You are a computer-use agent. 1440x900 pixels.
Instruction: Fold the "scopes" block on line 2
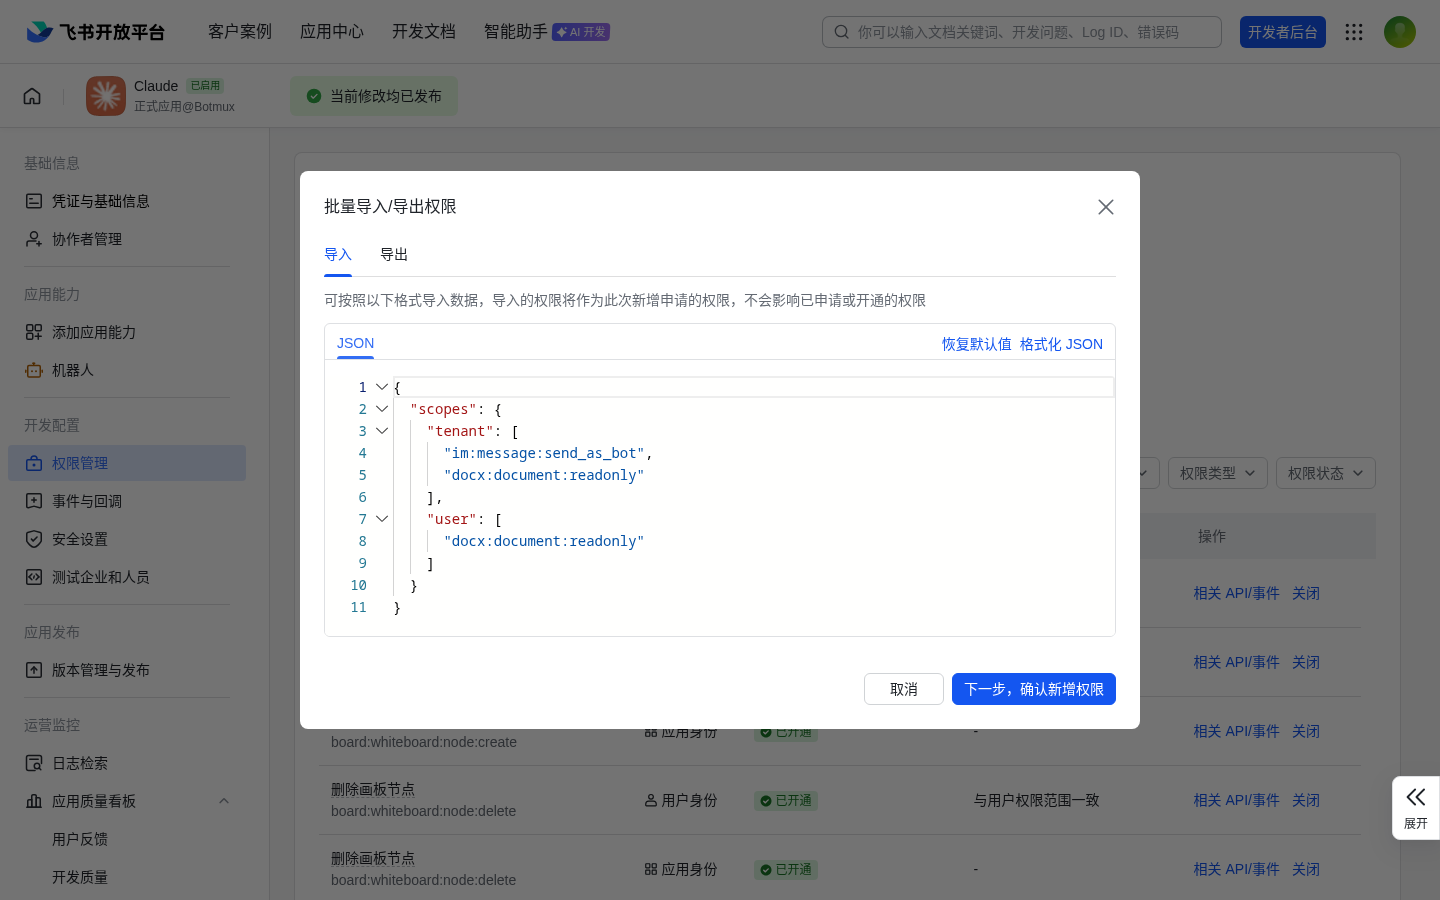tap(382, 409)
